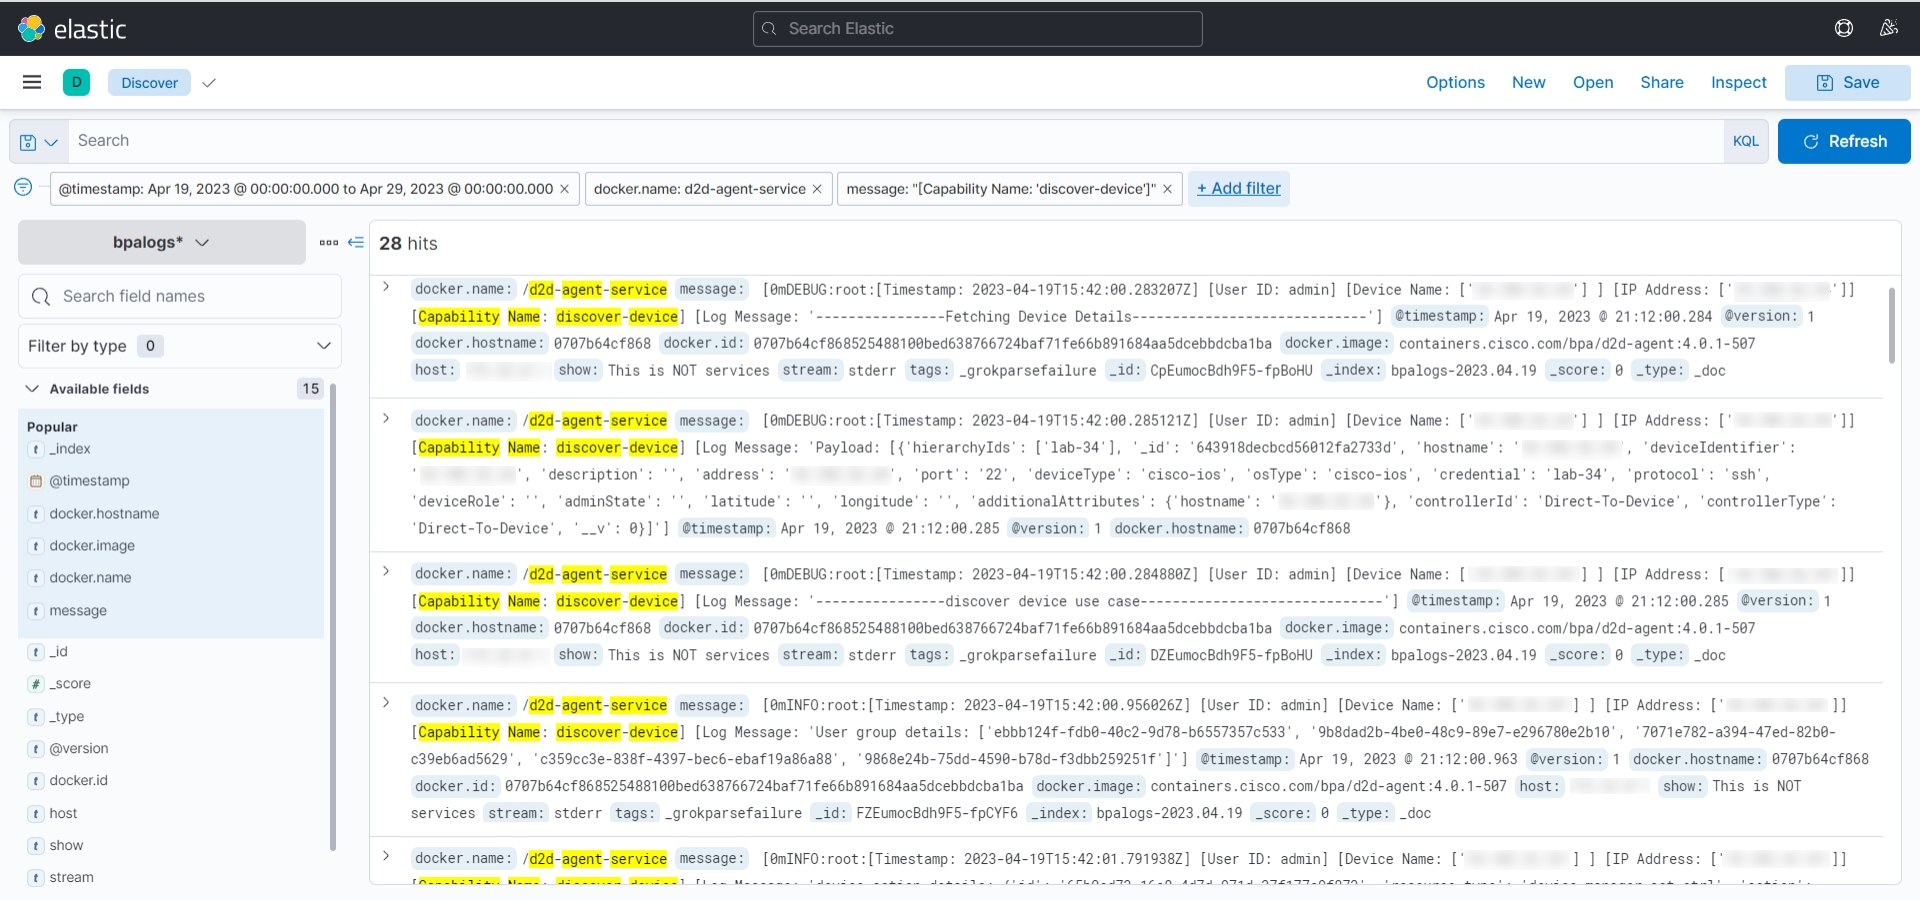1920x900 pixels.
Task: Open the saved query menu icon
Action: (x=38, y=142)
